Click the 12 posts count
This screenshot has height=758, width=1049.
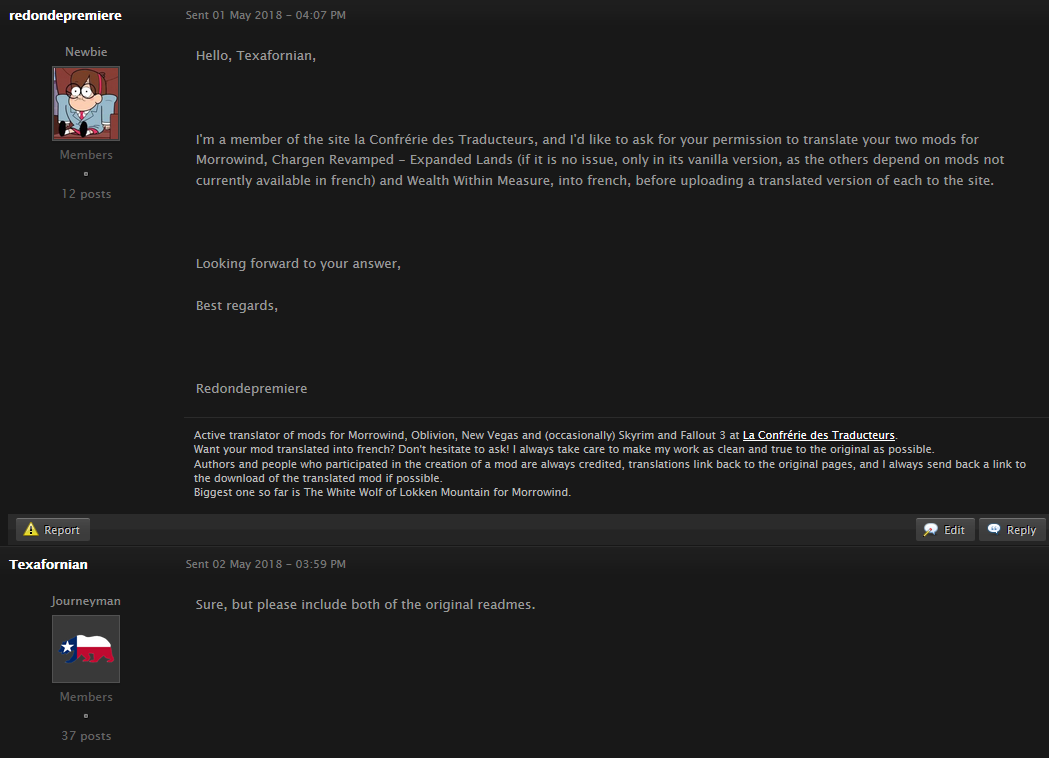pos(86,193)
